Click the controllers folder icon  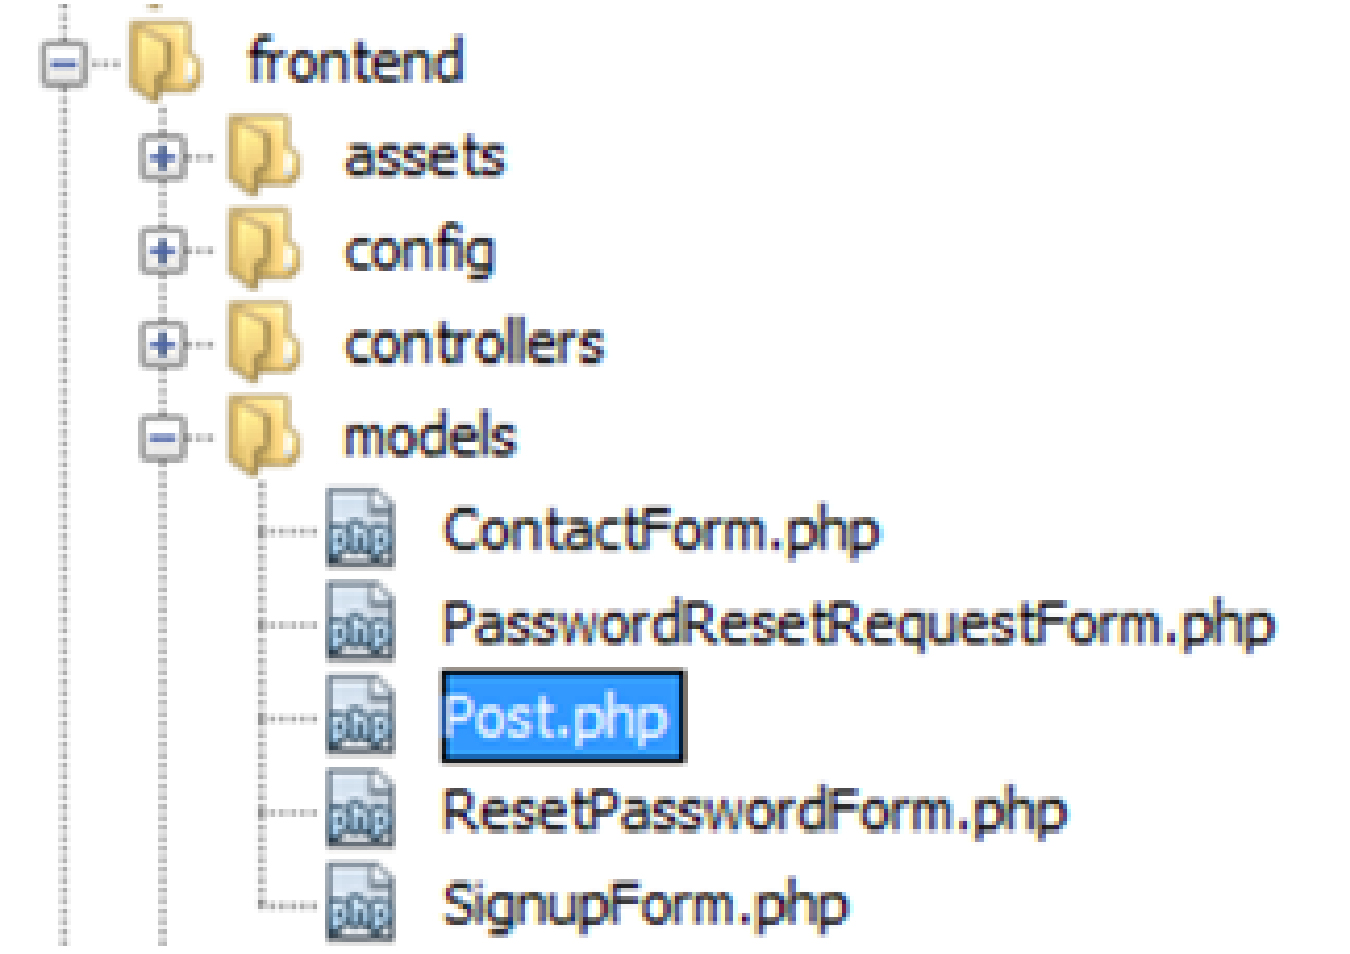point(263,340)
